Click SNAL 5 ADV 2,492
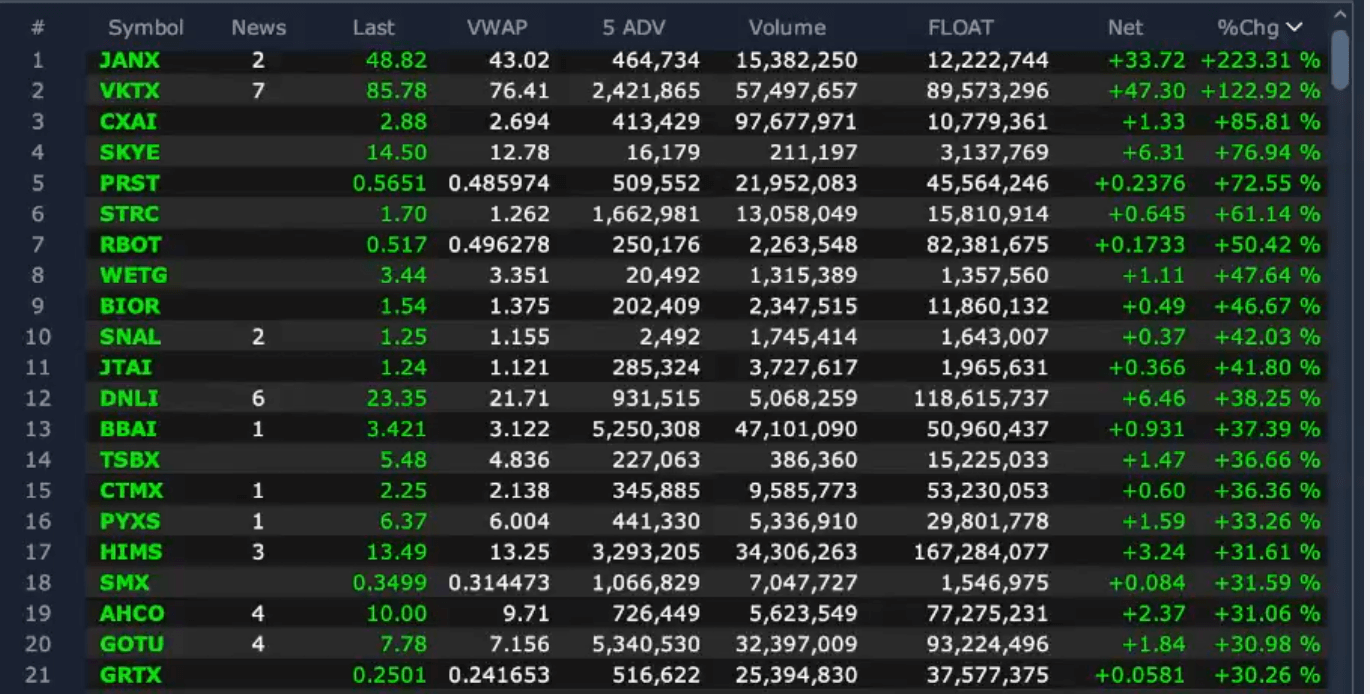The image size is (1370, 694). point(672,337)
